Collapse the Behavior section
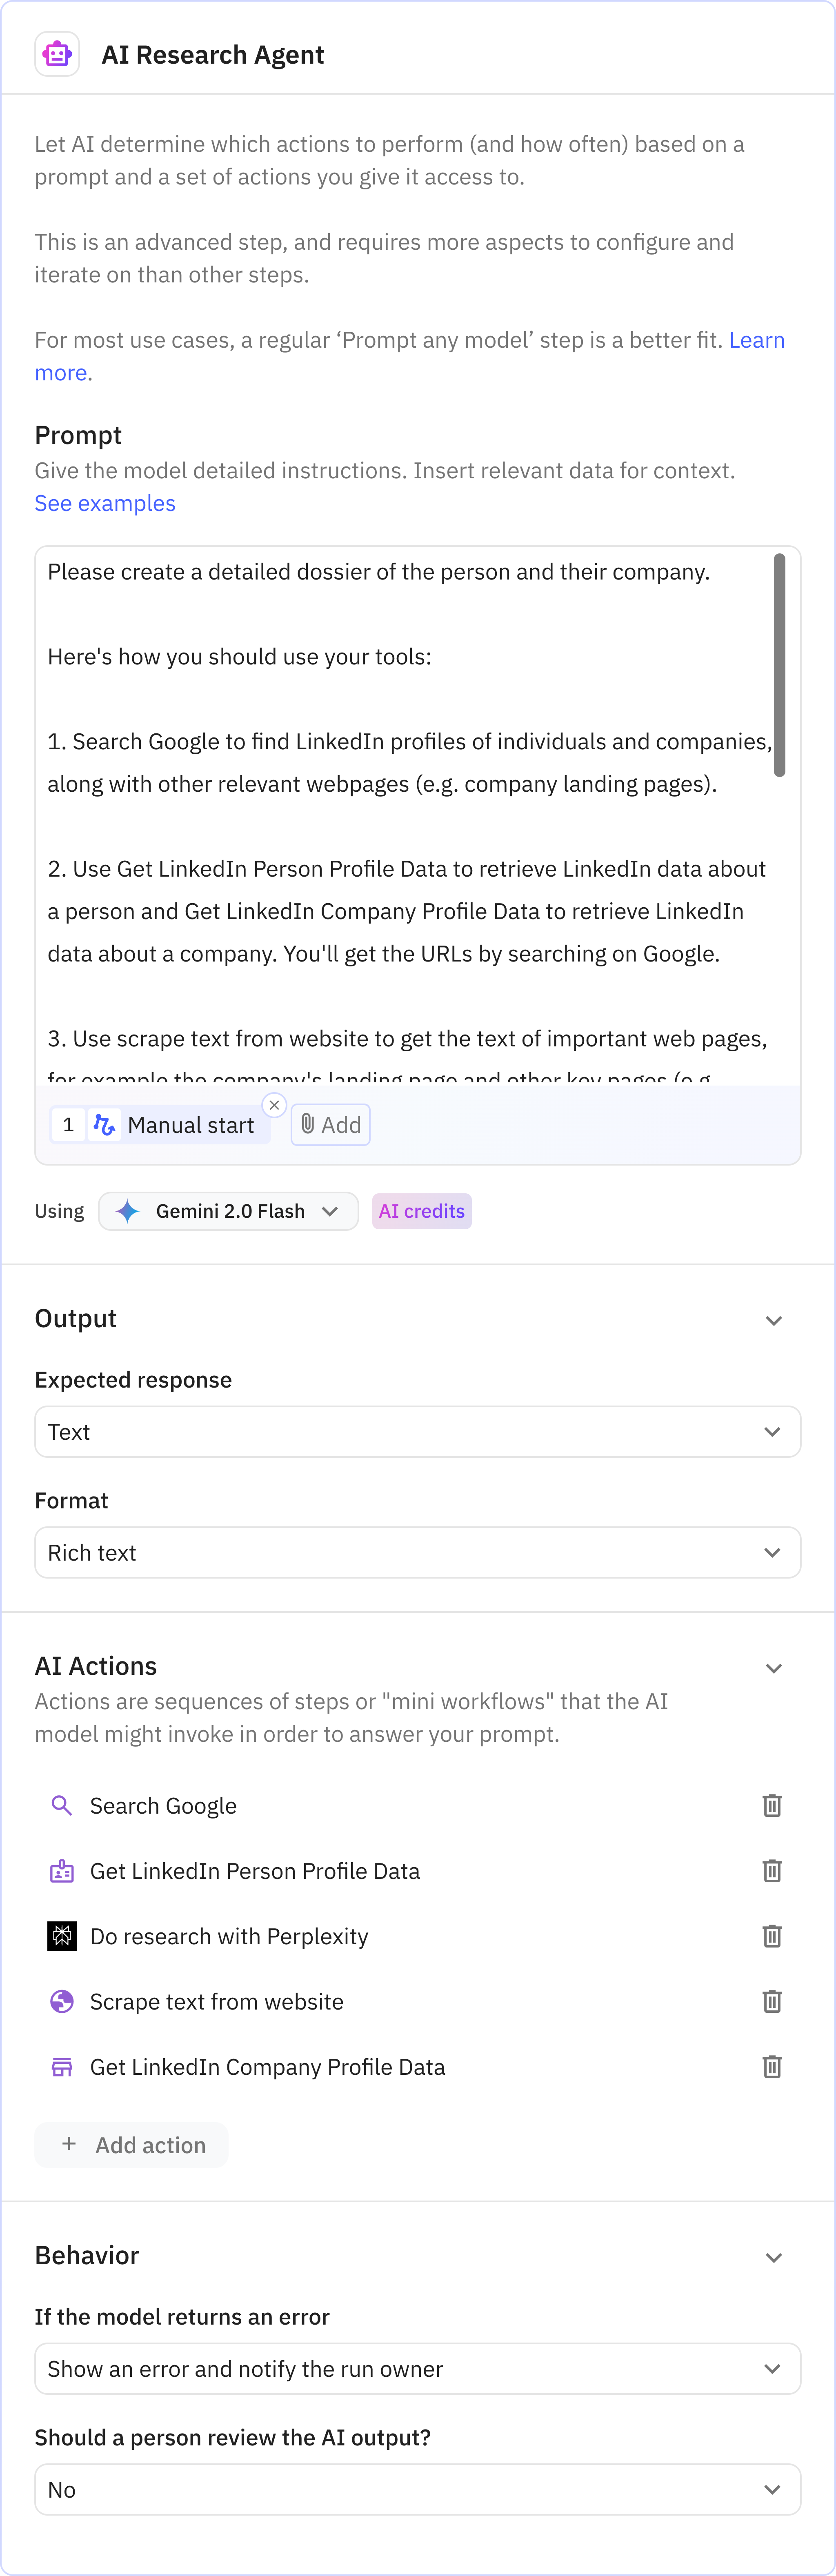Viewport: 836px width, 2576px height. [773, 2257]
